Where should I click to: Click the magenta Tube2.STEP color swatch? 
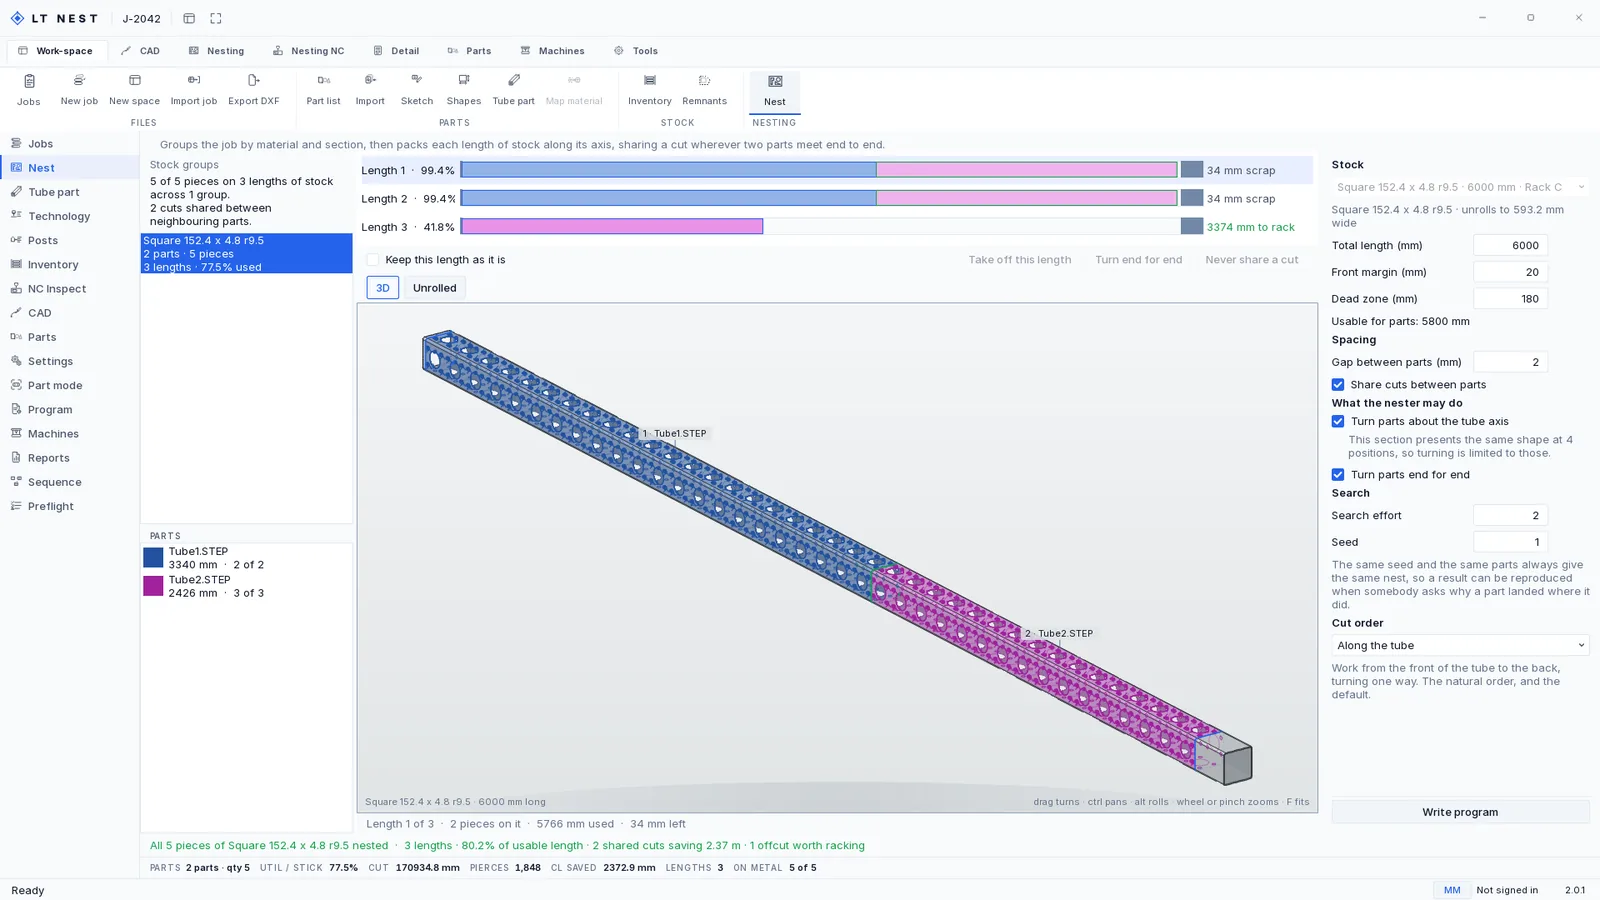click(x=153, y=586)
